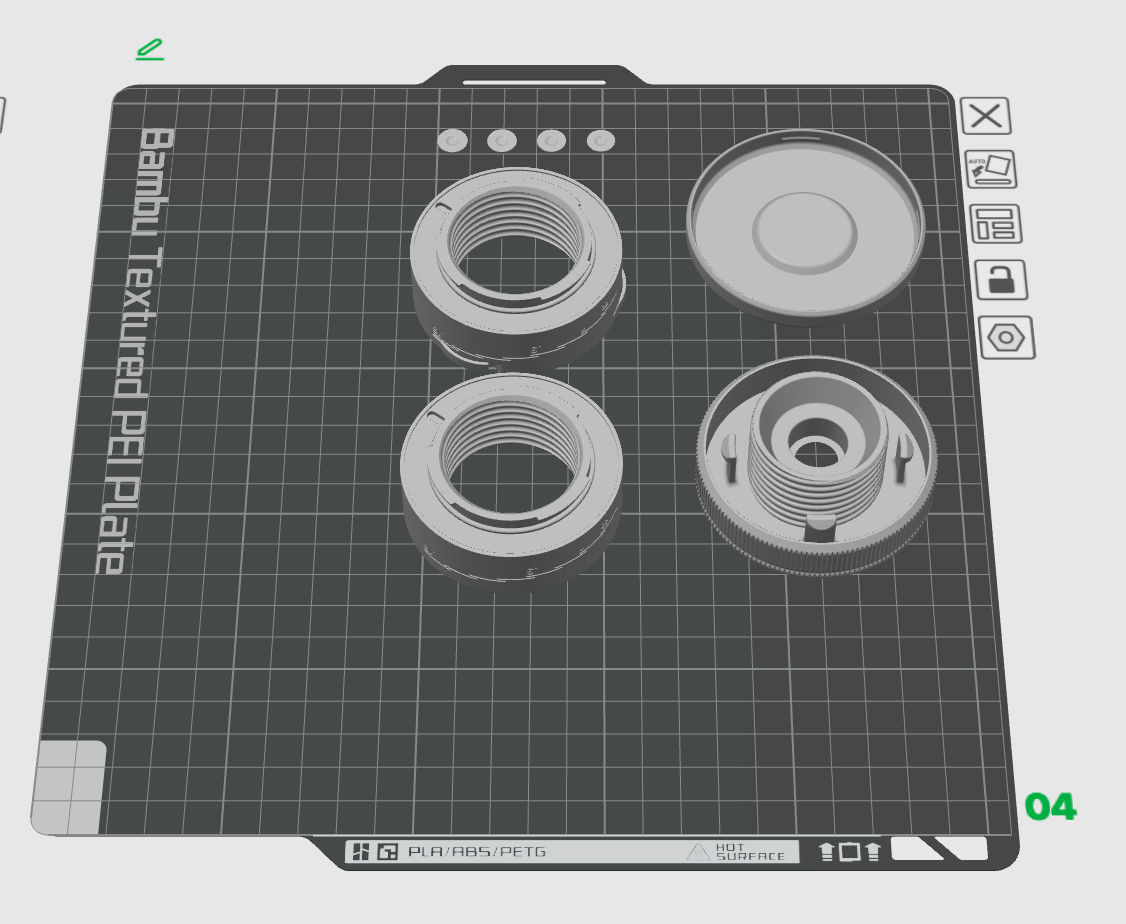Click the light gray corner square on plate
Viewport: 1126px width, 924px height.
69,787
